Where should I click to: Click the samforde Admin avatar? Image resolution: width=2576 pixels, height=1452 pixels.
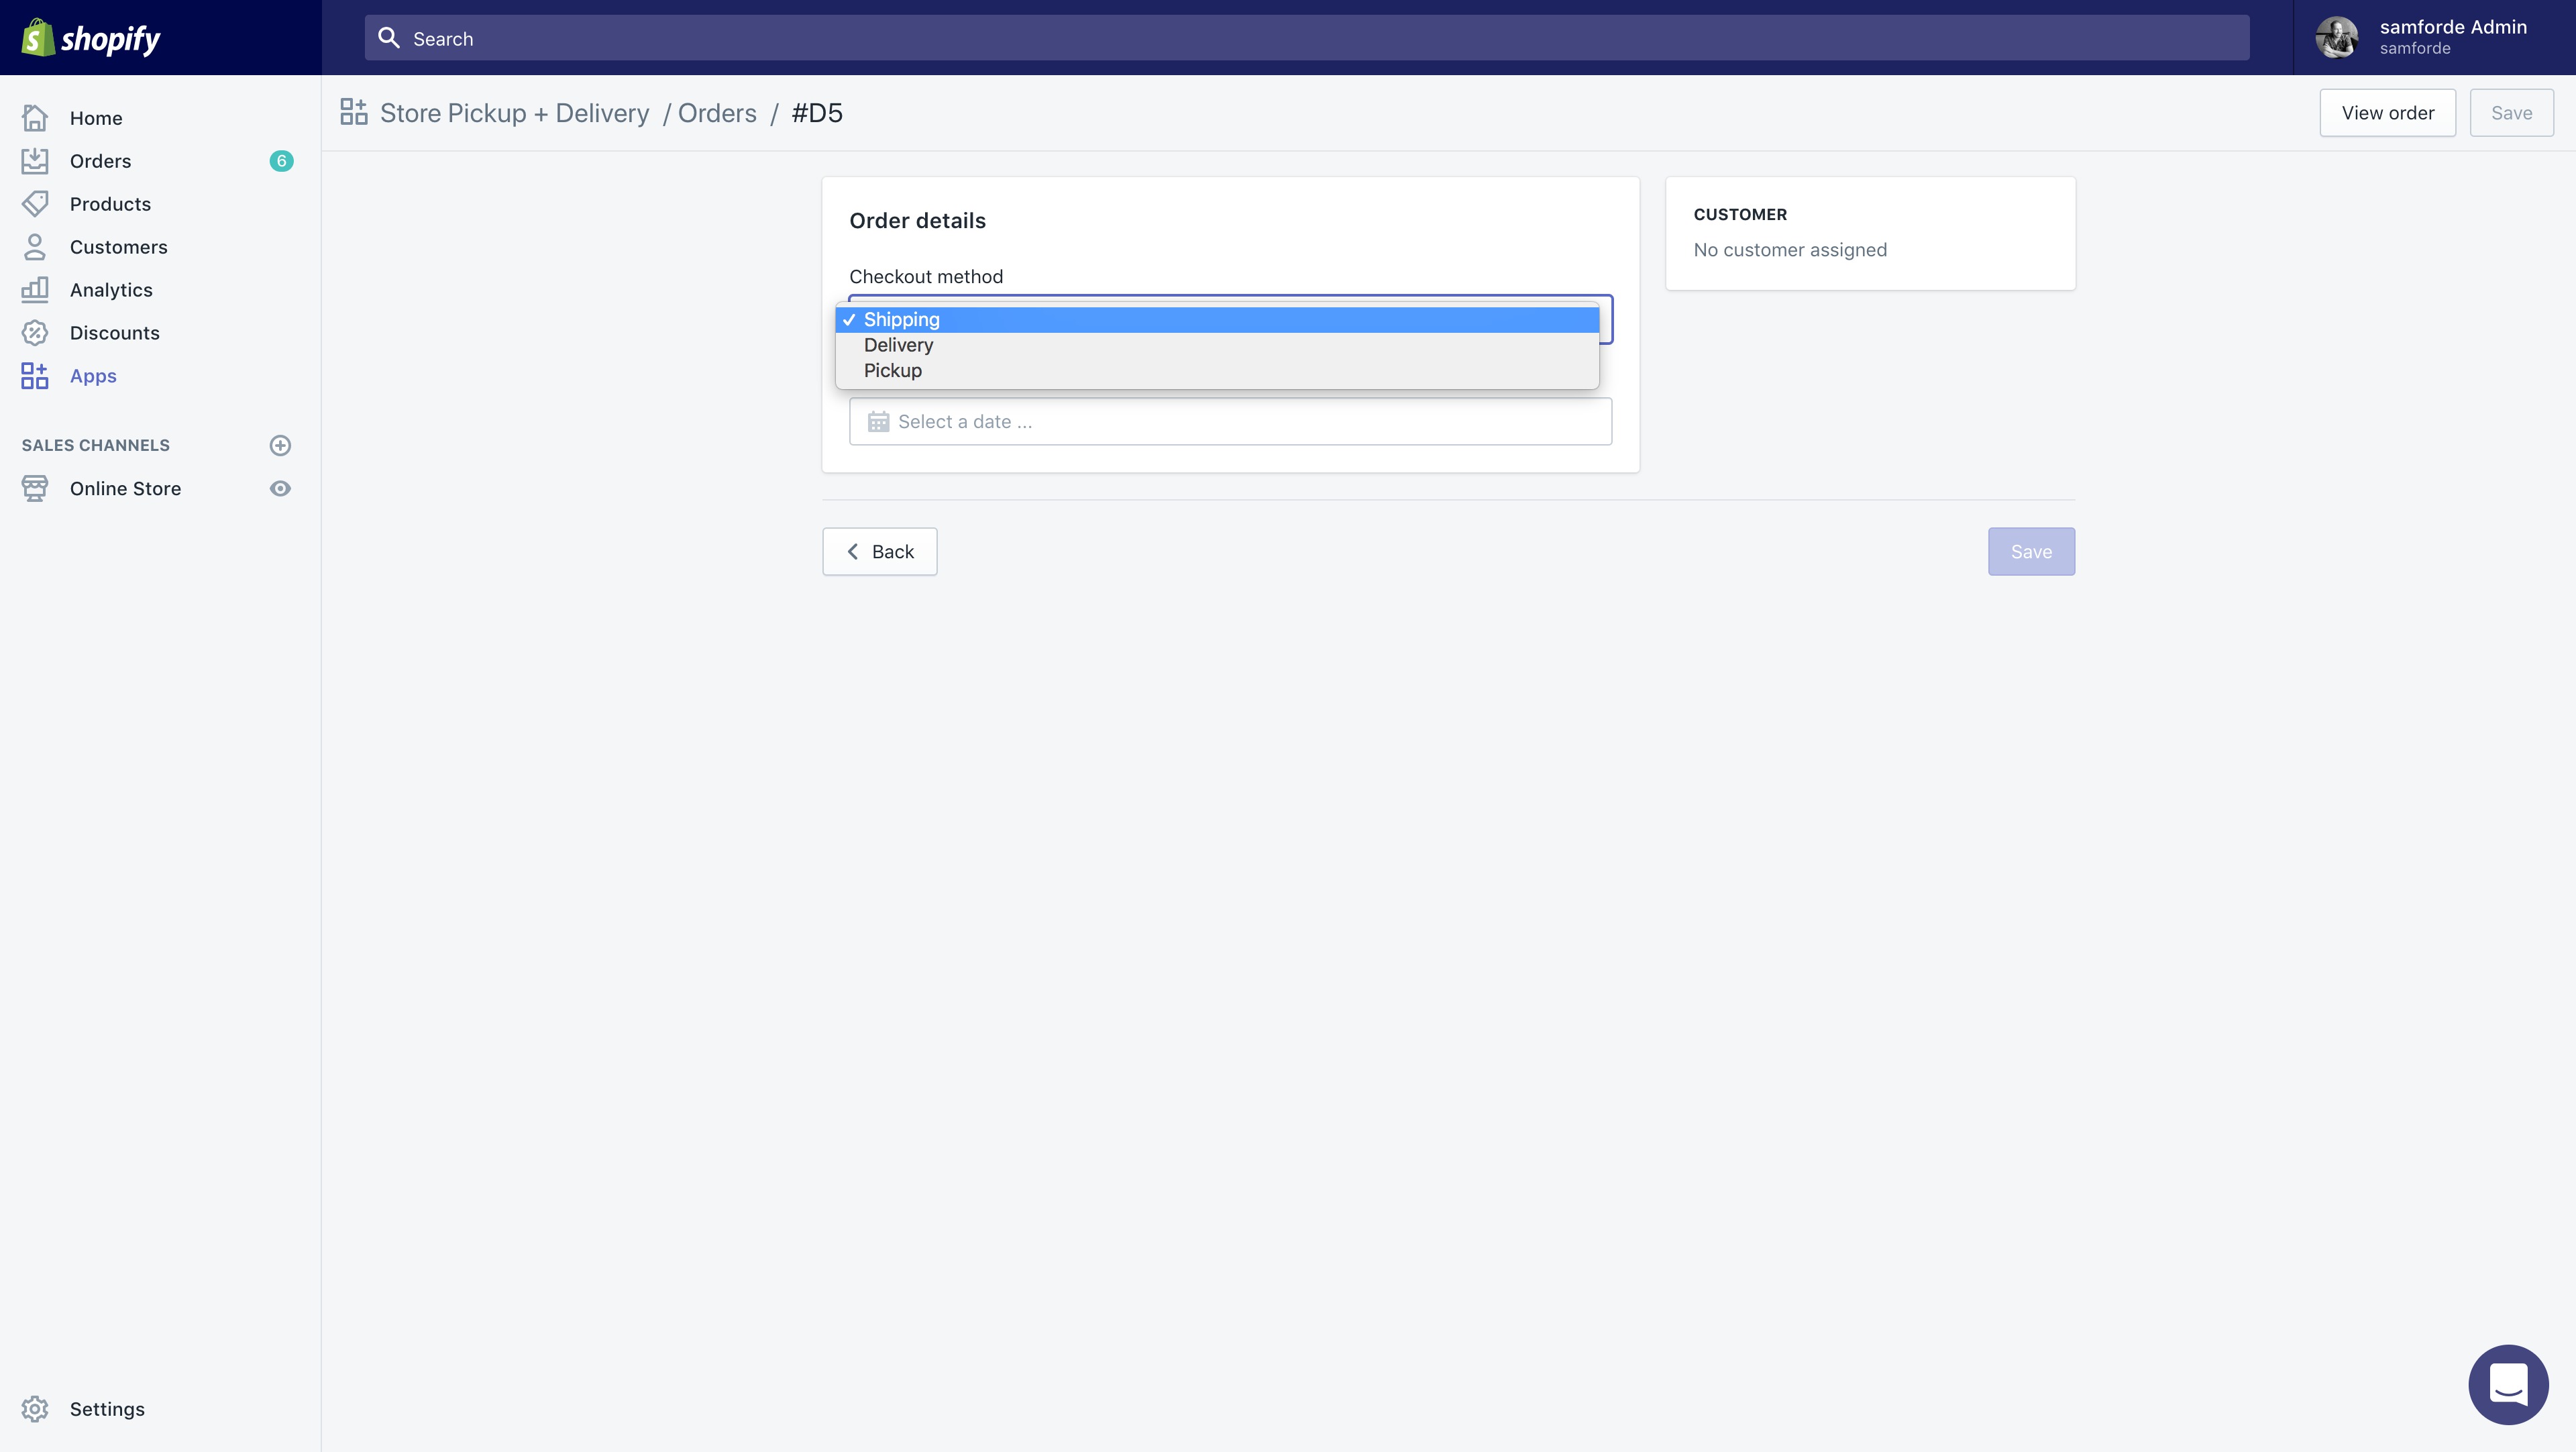pos(2336,38)
